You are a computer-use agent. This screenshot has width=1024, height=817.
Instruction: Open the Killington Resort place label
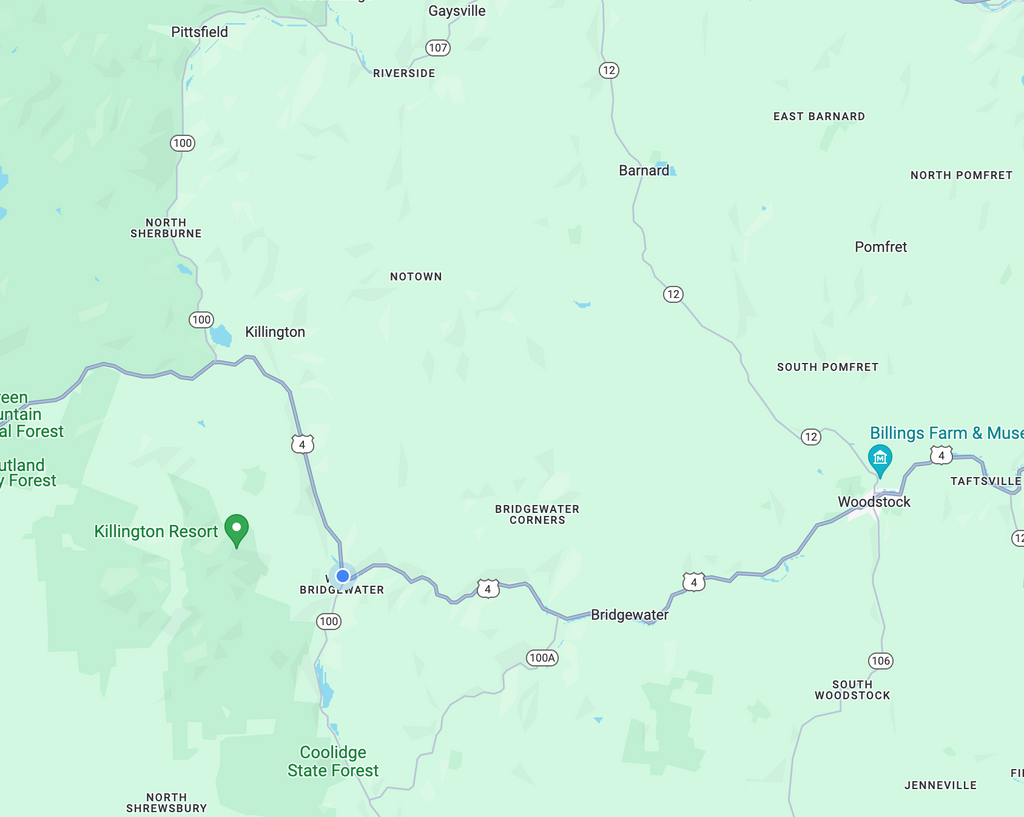click(x=155, y=531)
